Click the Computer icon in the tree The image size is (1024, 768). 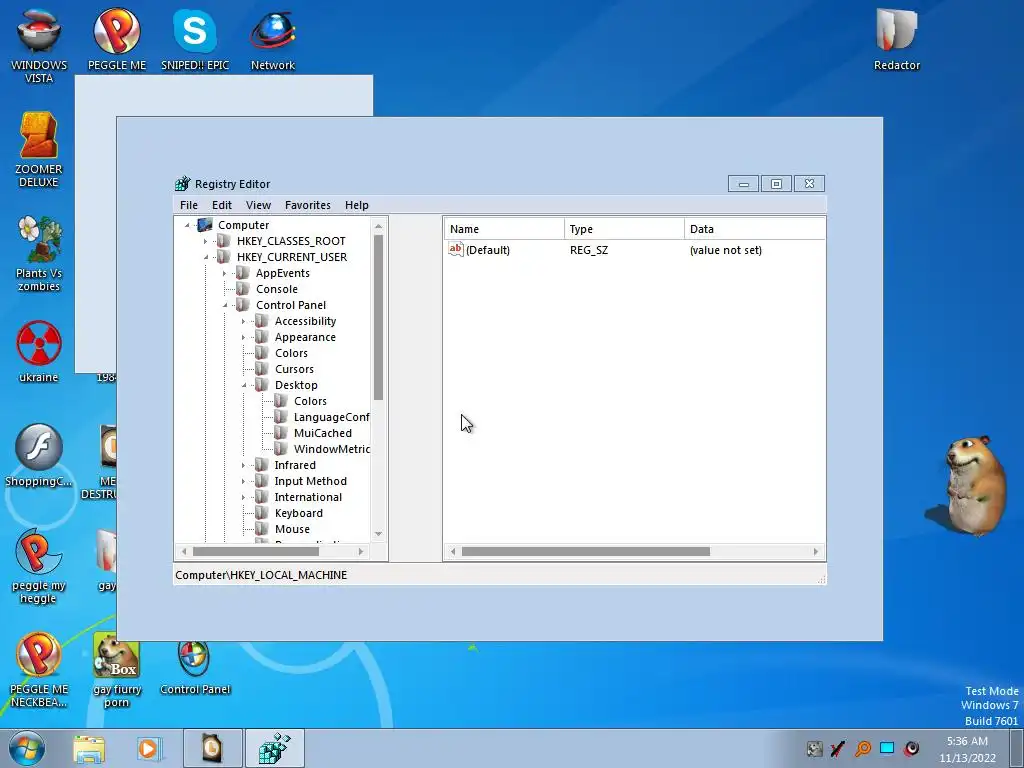(x=205, y=225)
